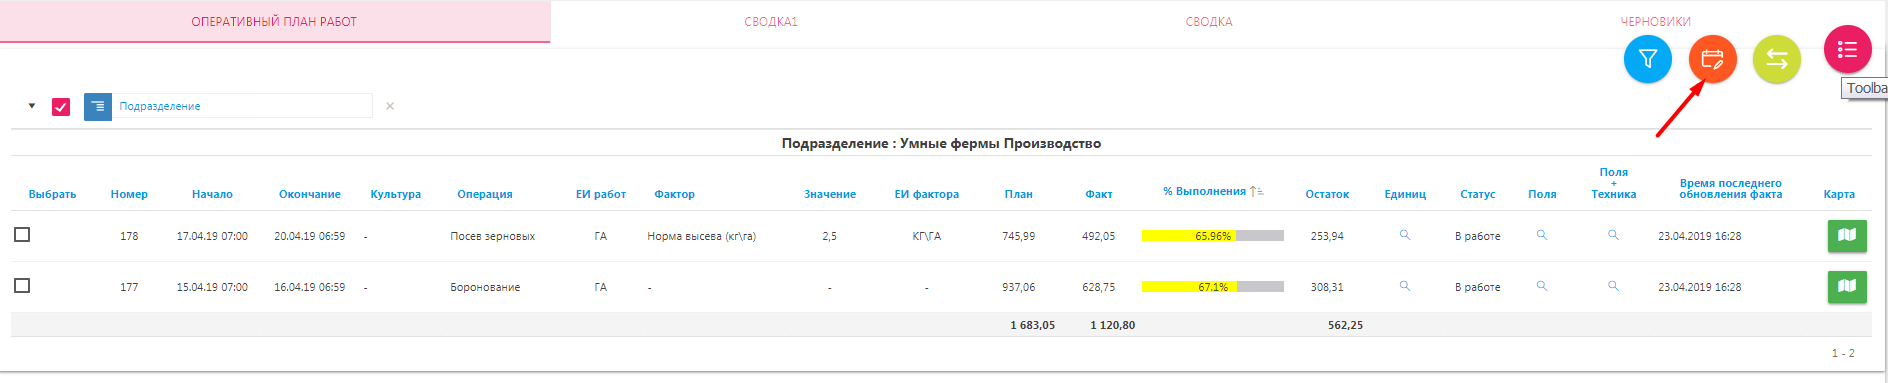Click the Подразделение grouping field
Viewport: 1888px width, 383px height.
[241, 106]
